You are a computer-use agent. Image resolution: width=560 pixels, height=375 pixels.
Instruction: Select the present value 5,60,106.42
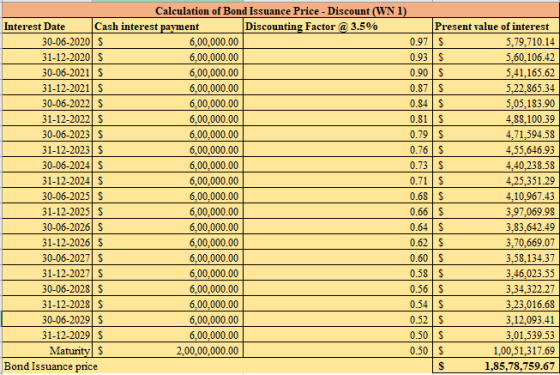pos(496,57)
